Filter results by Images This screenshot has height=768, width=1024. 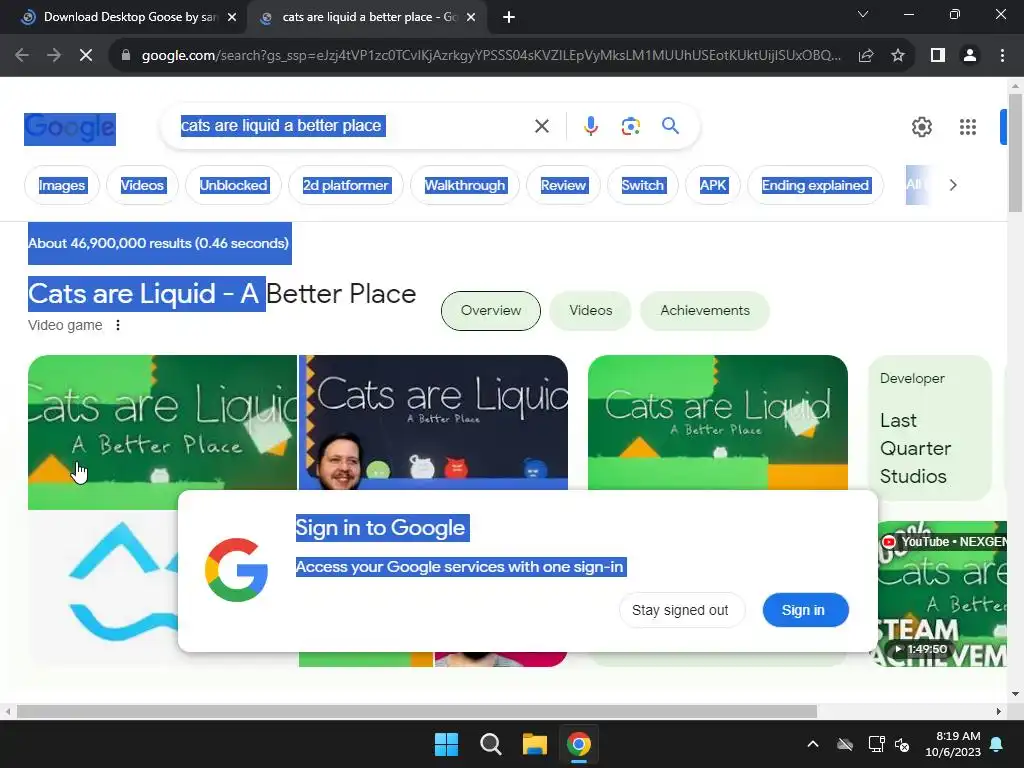coord(62,185)
